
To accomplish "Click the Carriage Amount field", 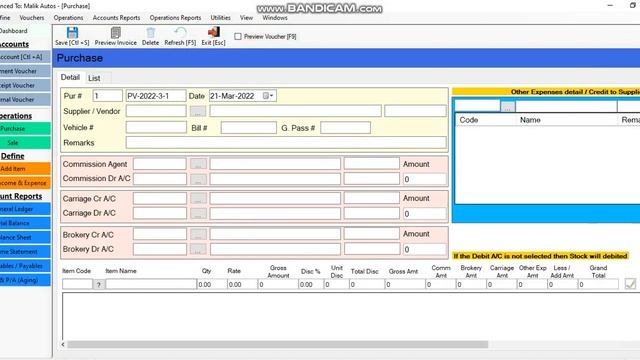I will click(x=424, y=213).
